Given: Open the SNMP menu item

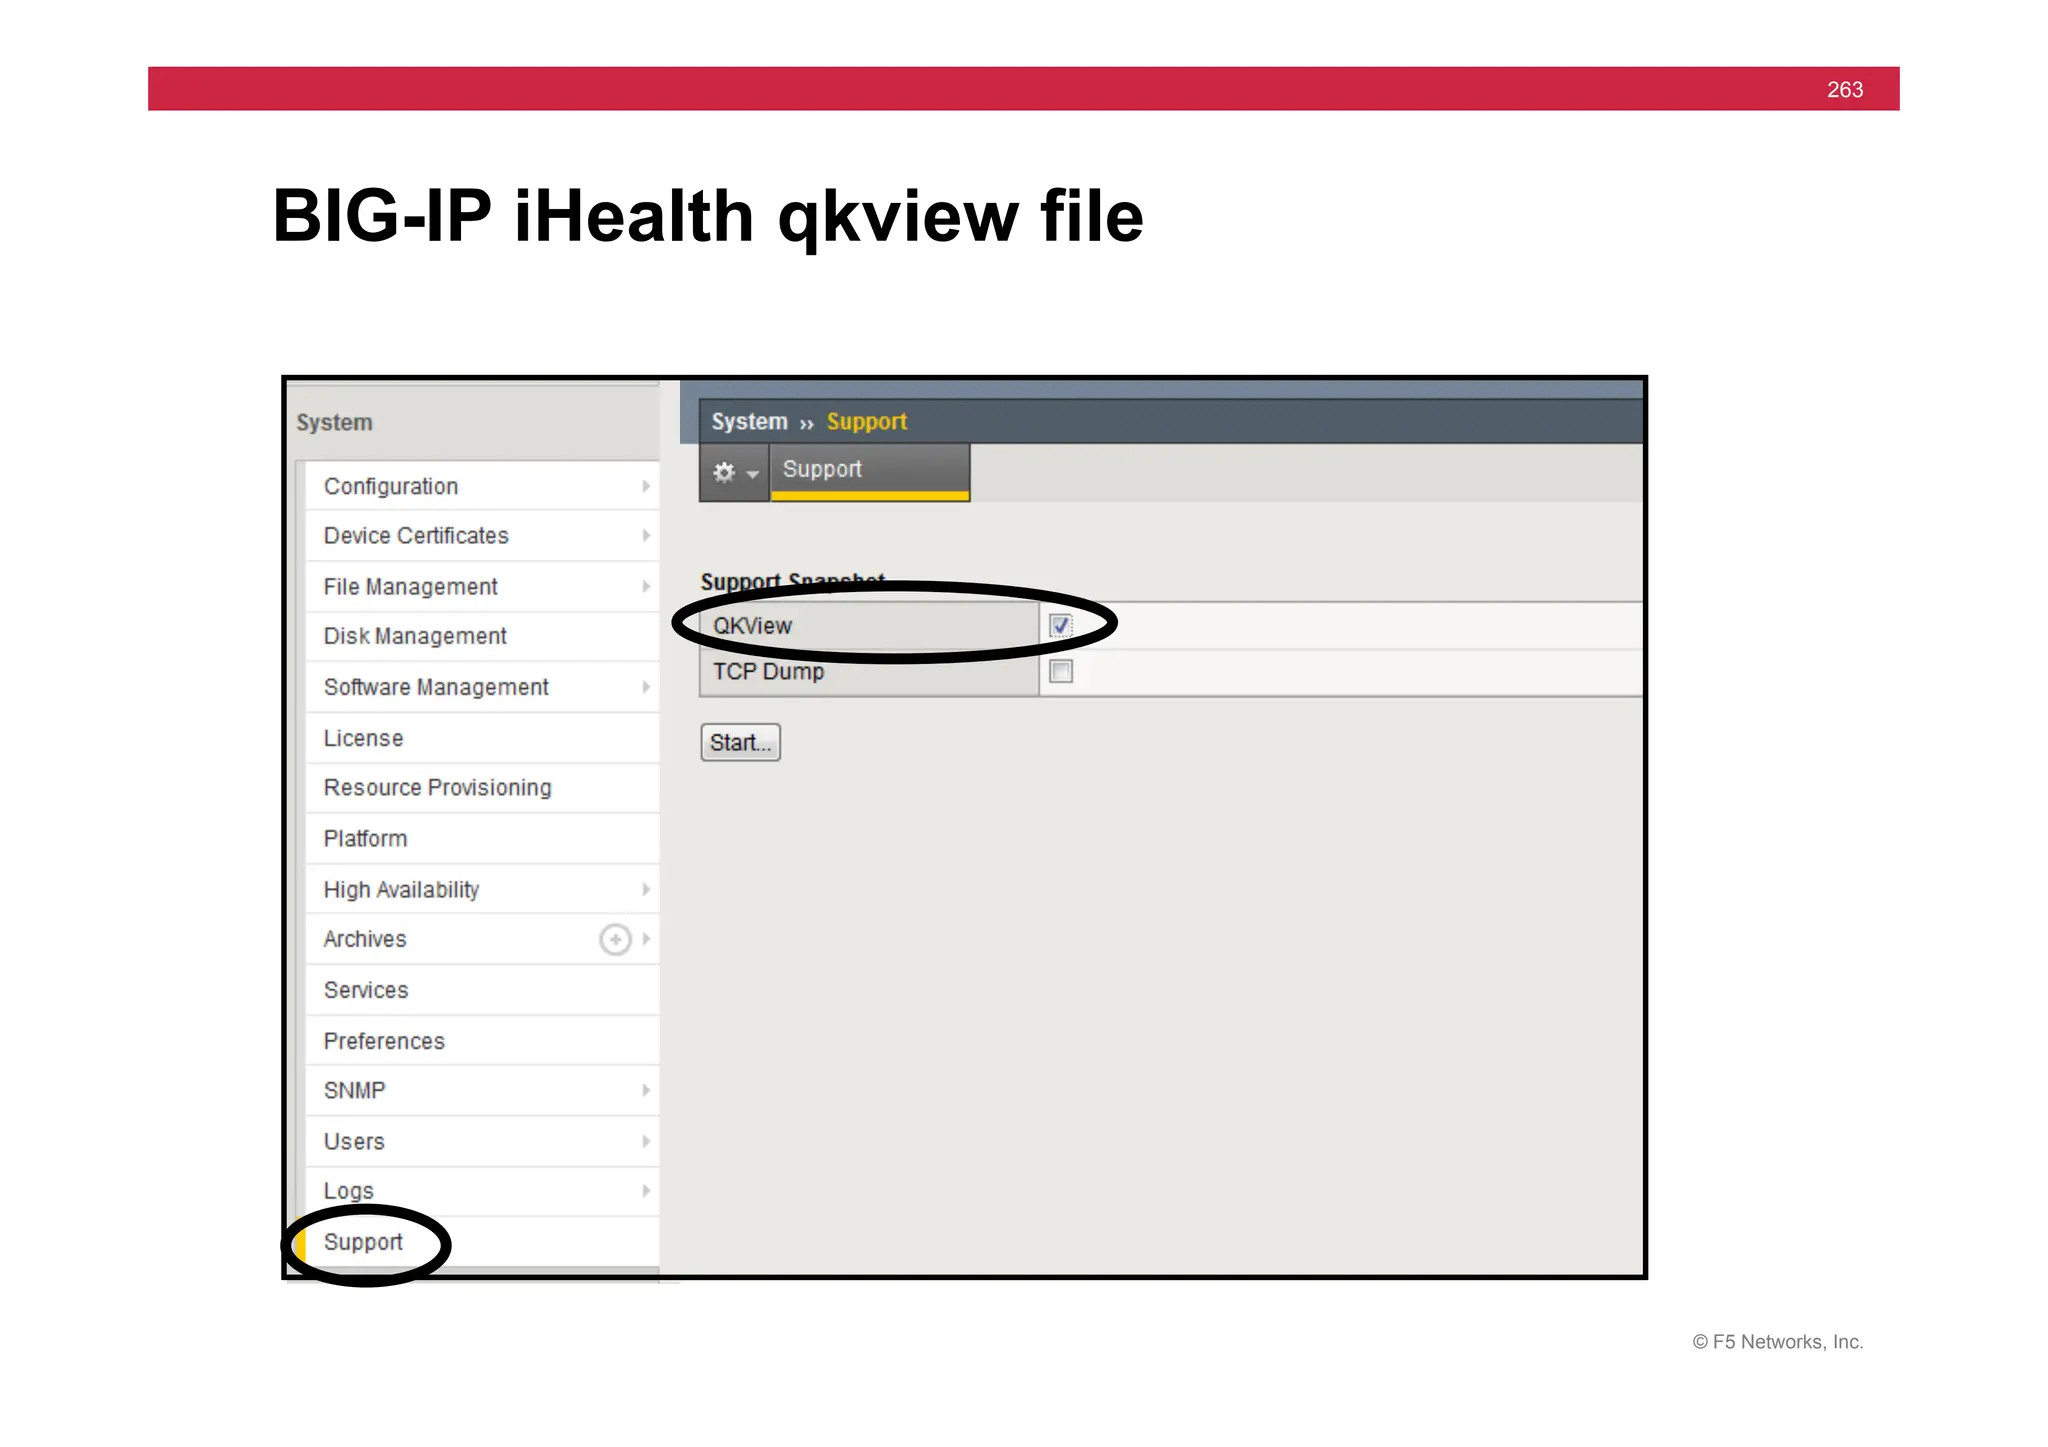Looking at the screenshot, I should (482, 1090).
